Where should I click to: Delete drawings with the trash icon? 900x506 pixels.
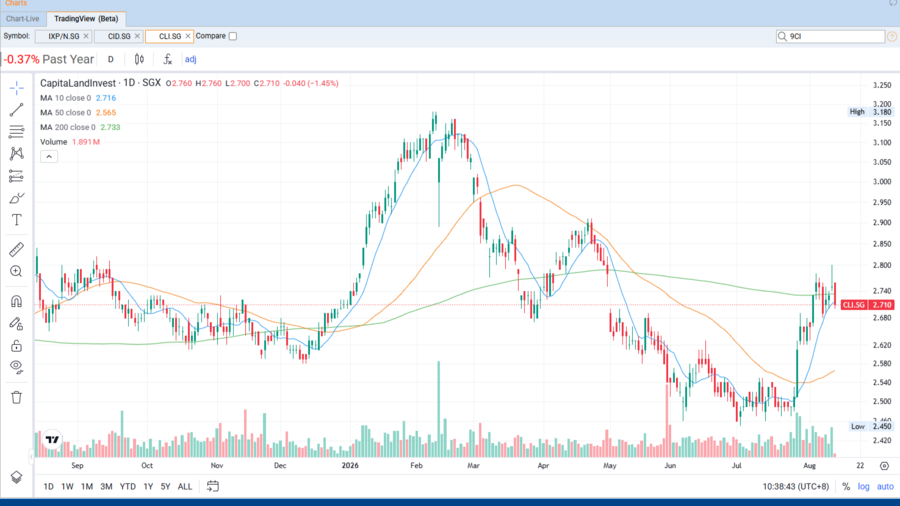[17, 397]
